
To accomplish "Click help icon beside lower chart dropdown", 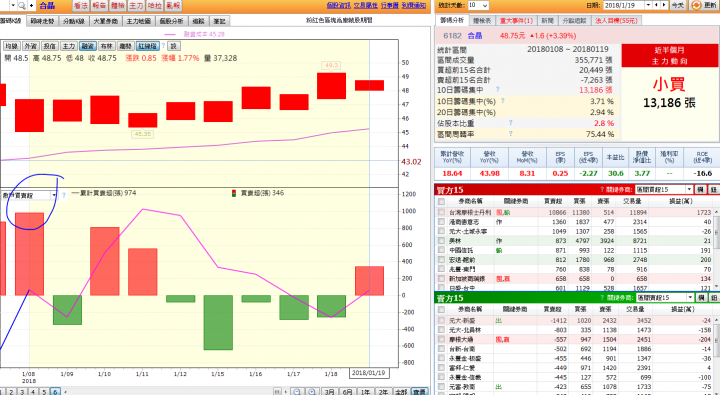I will [x=63, y=195].
